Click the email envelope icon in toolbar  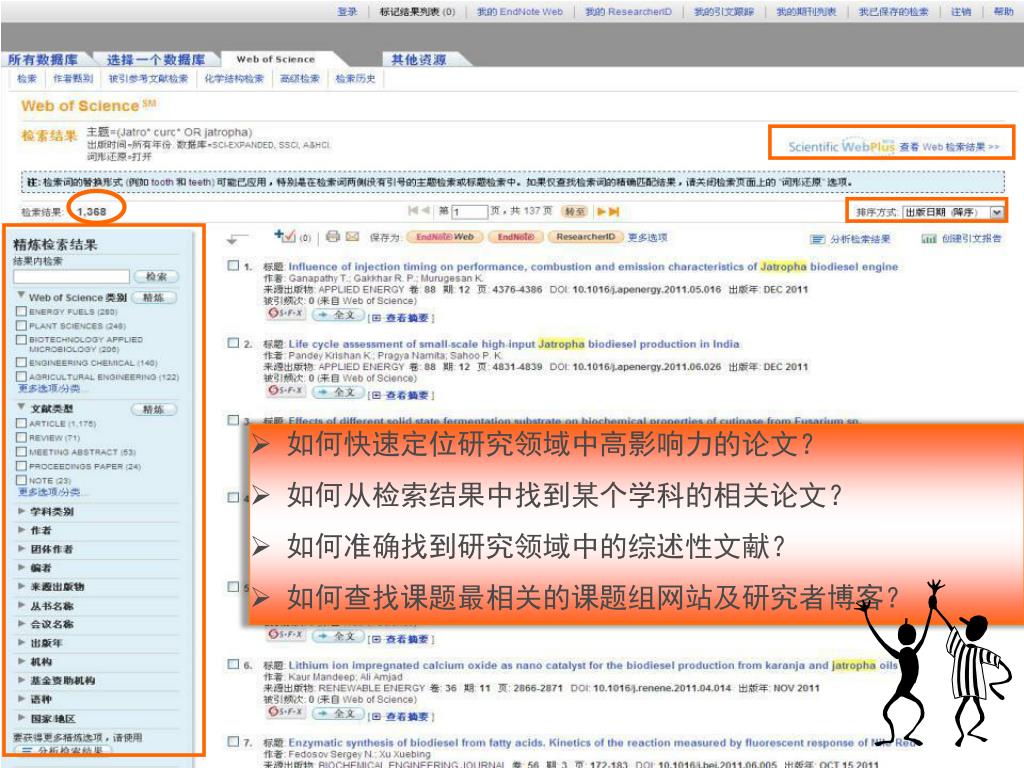click(x=353, y=236)
